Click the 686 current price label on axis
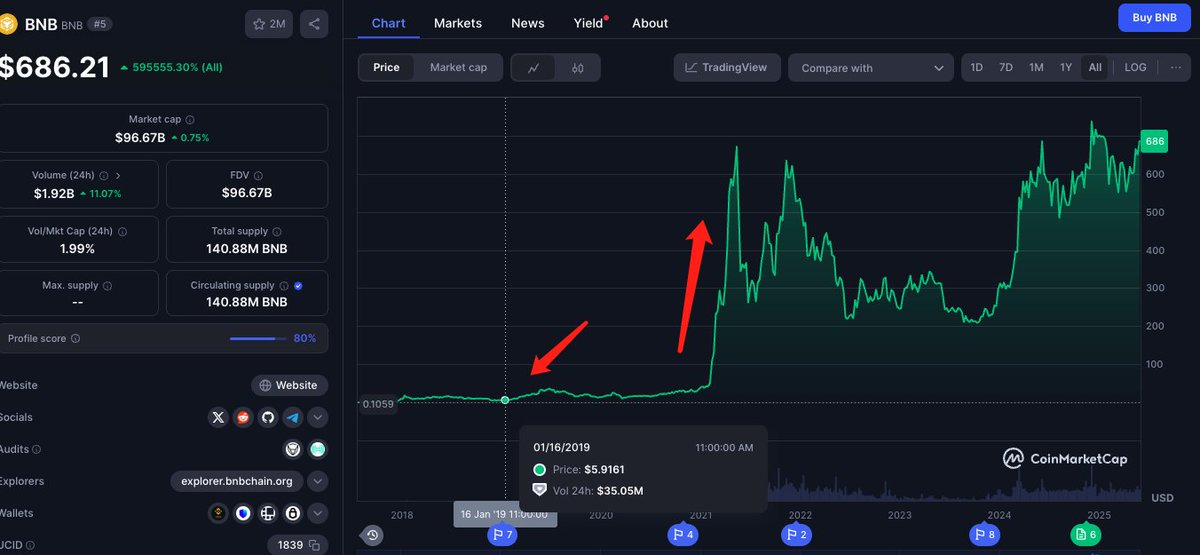The image size is (1200, 555). [x=1154, y=142]
